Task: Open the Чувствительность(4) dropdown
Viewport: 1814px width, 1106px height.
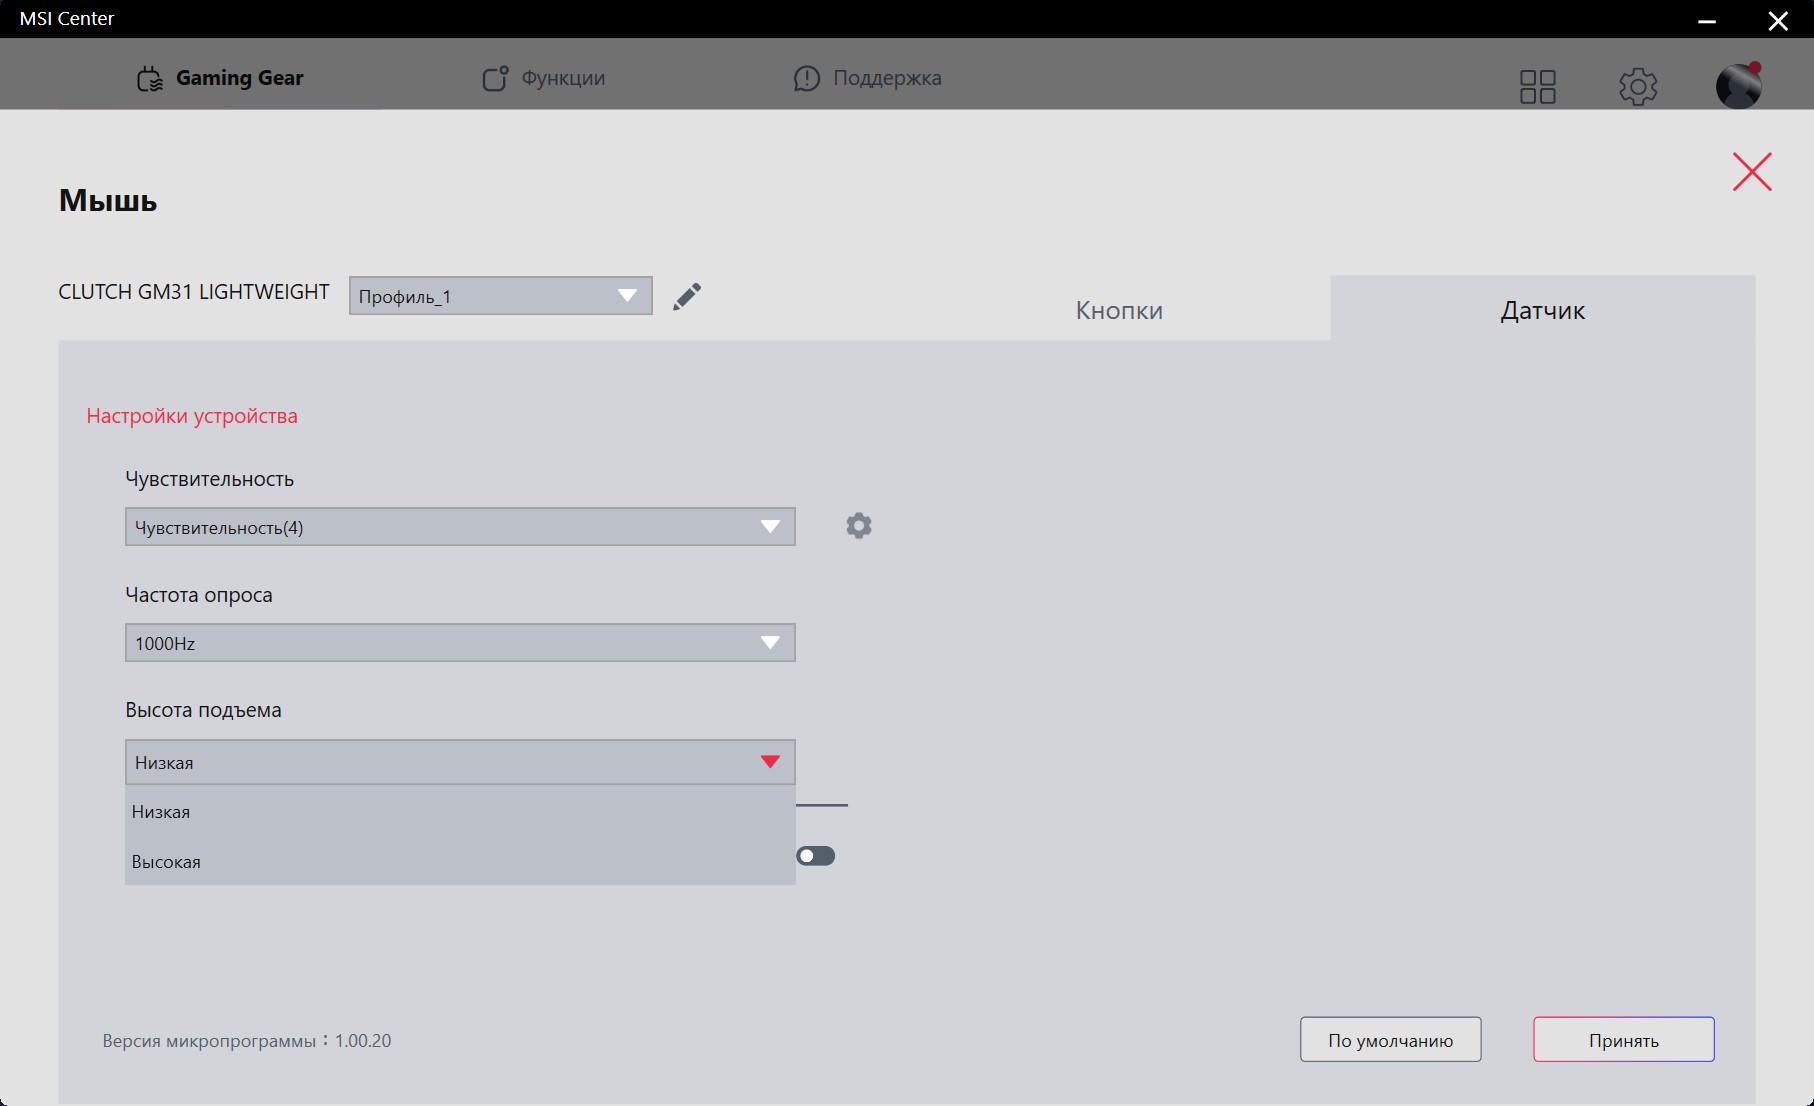Action: pyautogui.click(x=460, y=527)
